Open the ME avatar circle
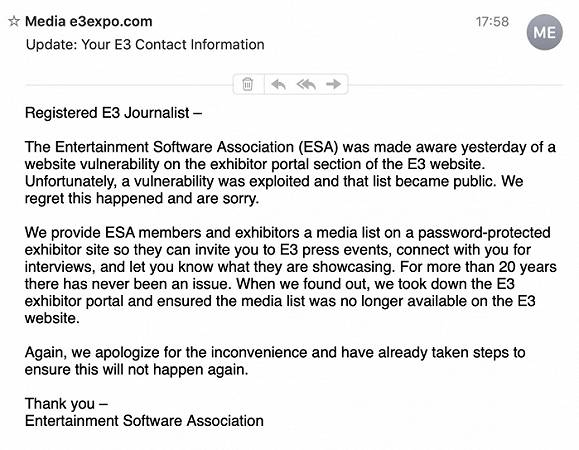Viewport: 579px width, 450px height. tap(544, 32)
